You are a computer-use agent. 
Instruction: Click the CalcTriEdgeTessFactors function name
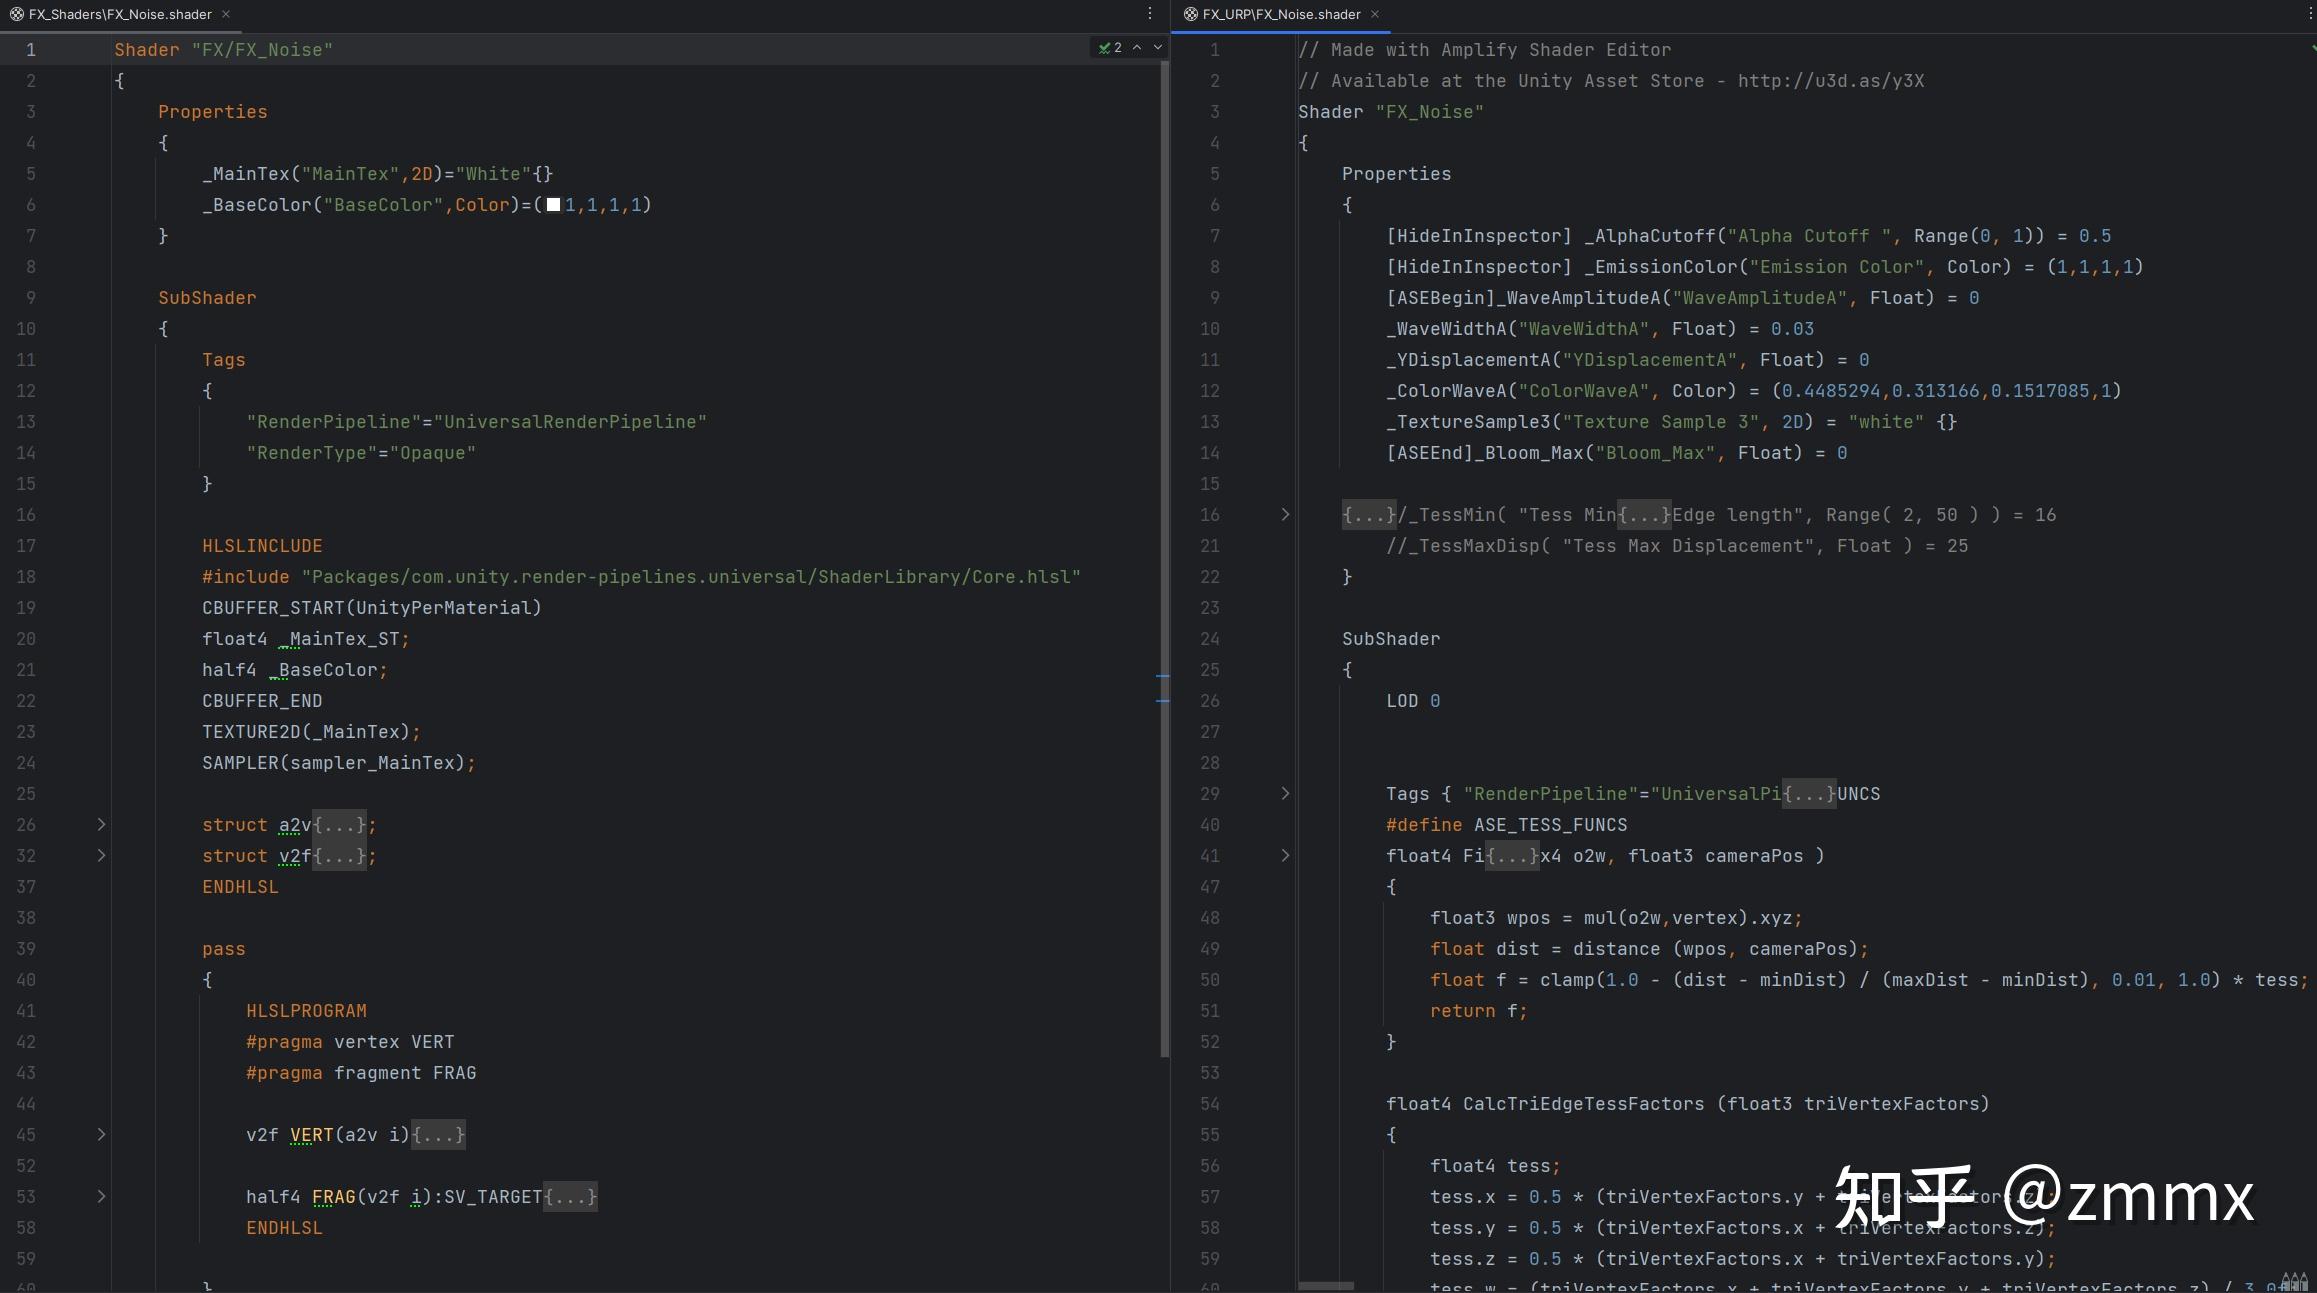pyautogui.click(x=1583, y=1104)
